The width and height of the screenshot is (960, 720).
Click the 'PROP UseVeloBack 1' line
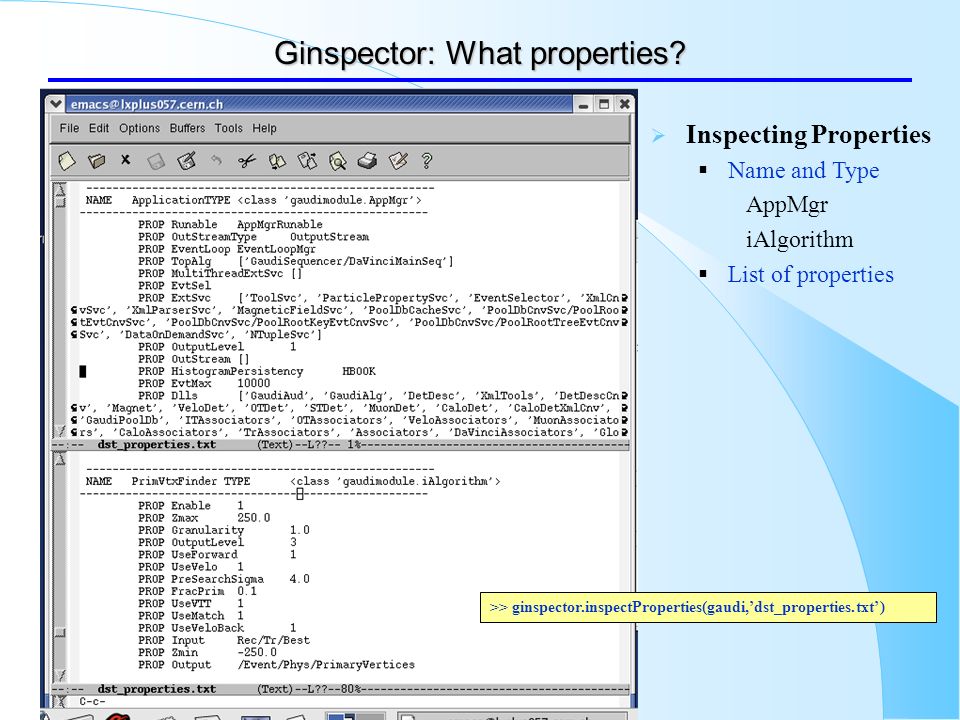point(217,628)
